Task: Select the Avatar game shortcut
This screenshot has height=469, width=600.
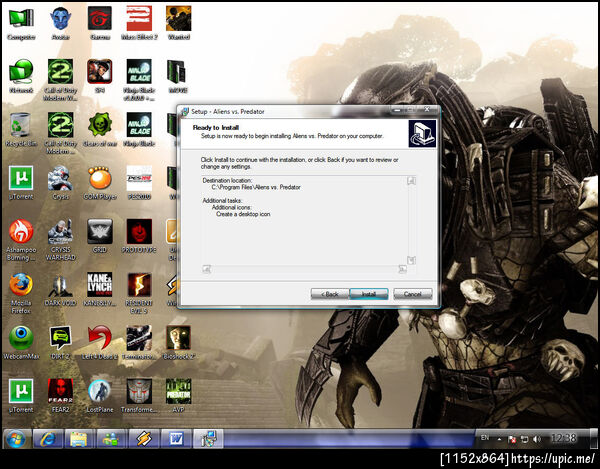Action: (x=60, y=24)
